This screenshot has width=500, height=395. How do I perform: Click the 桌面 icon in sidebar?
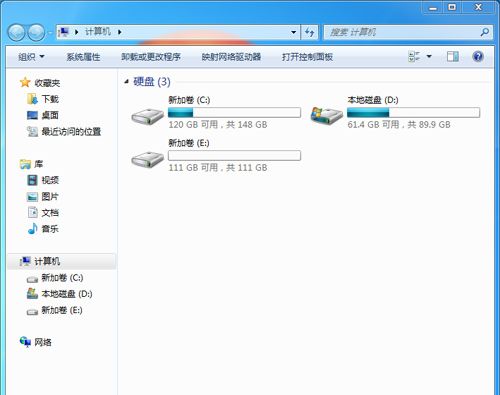[32, 115]
